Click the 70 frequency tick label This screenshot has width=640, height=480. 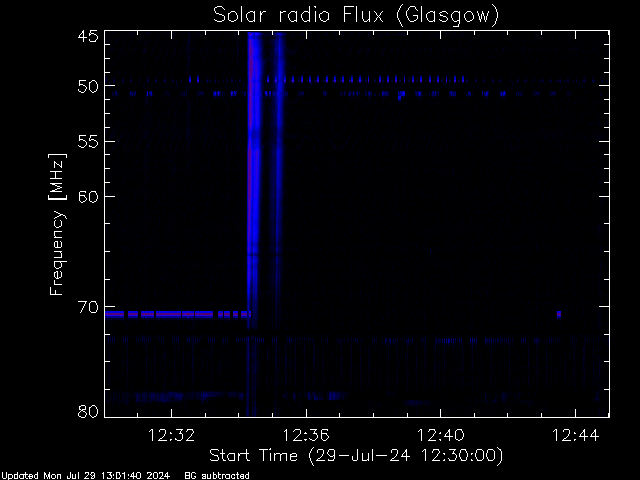click(88, 307)
